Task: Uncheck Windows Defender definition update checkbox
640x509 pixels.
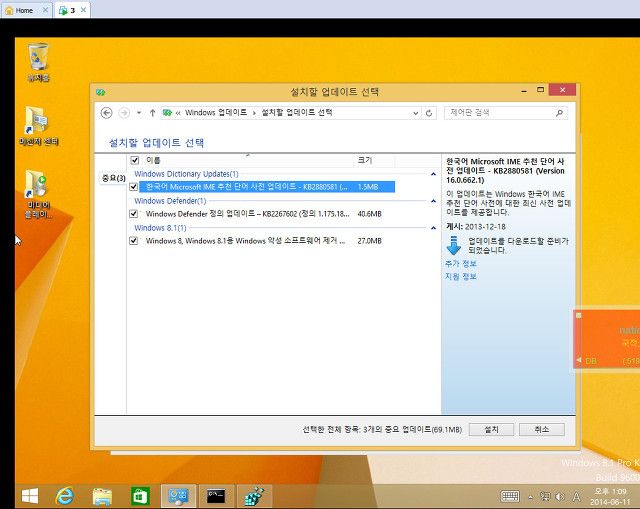Action: 133,214
